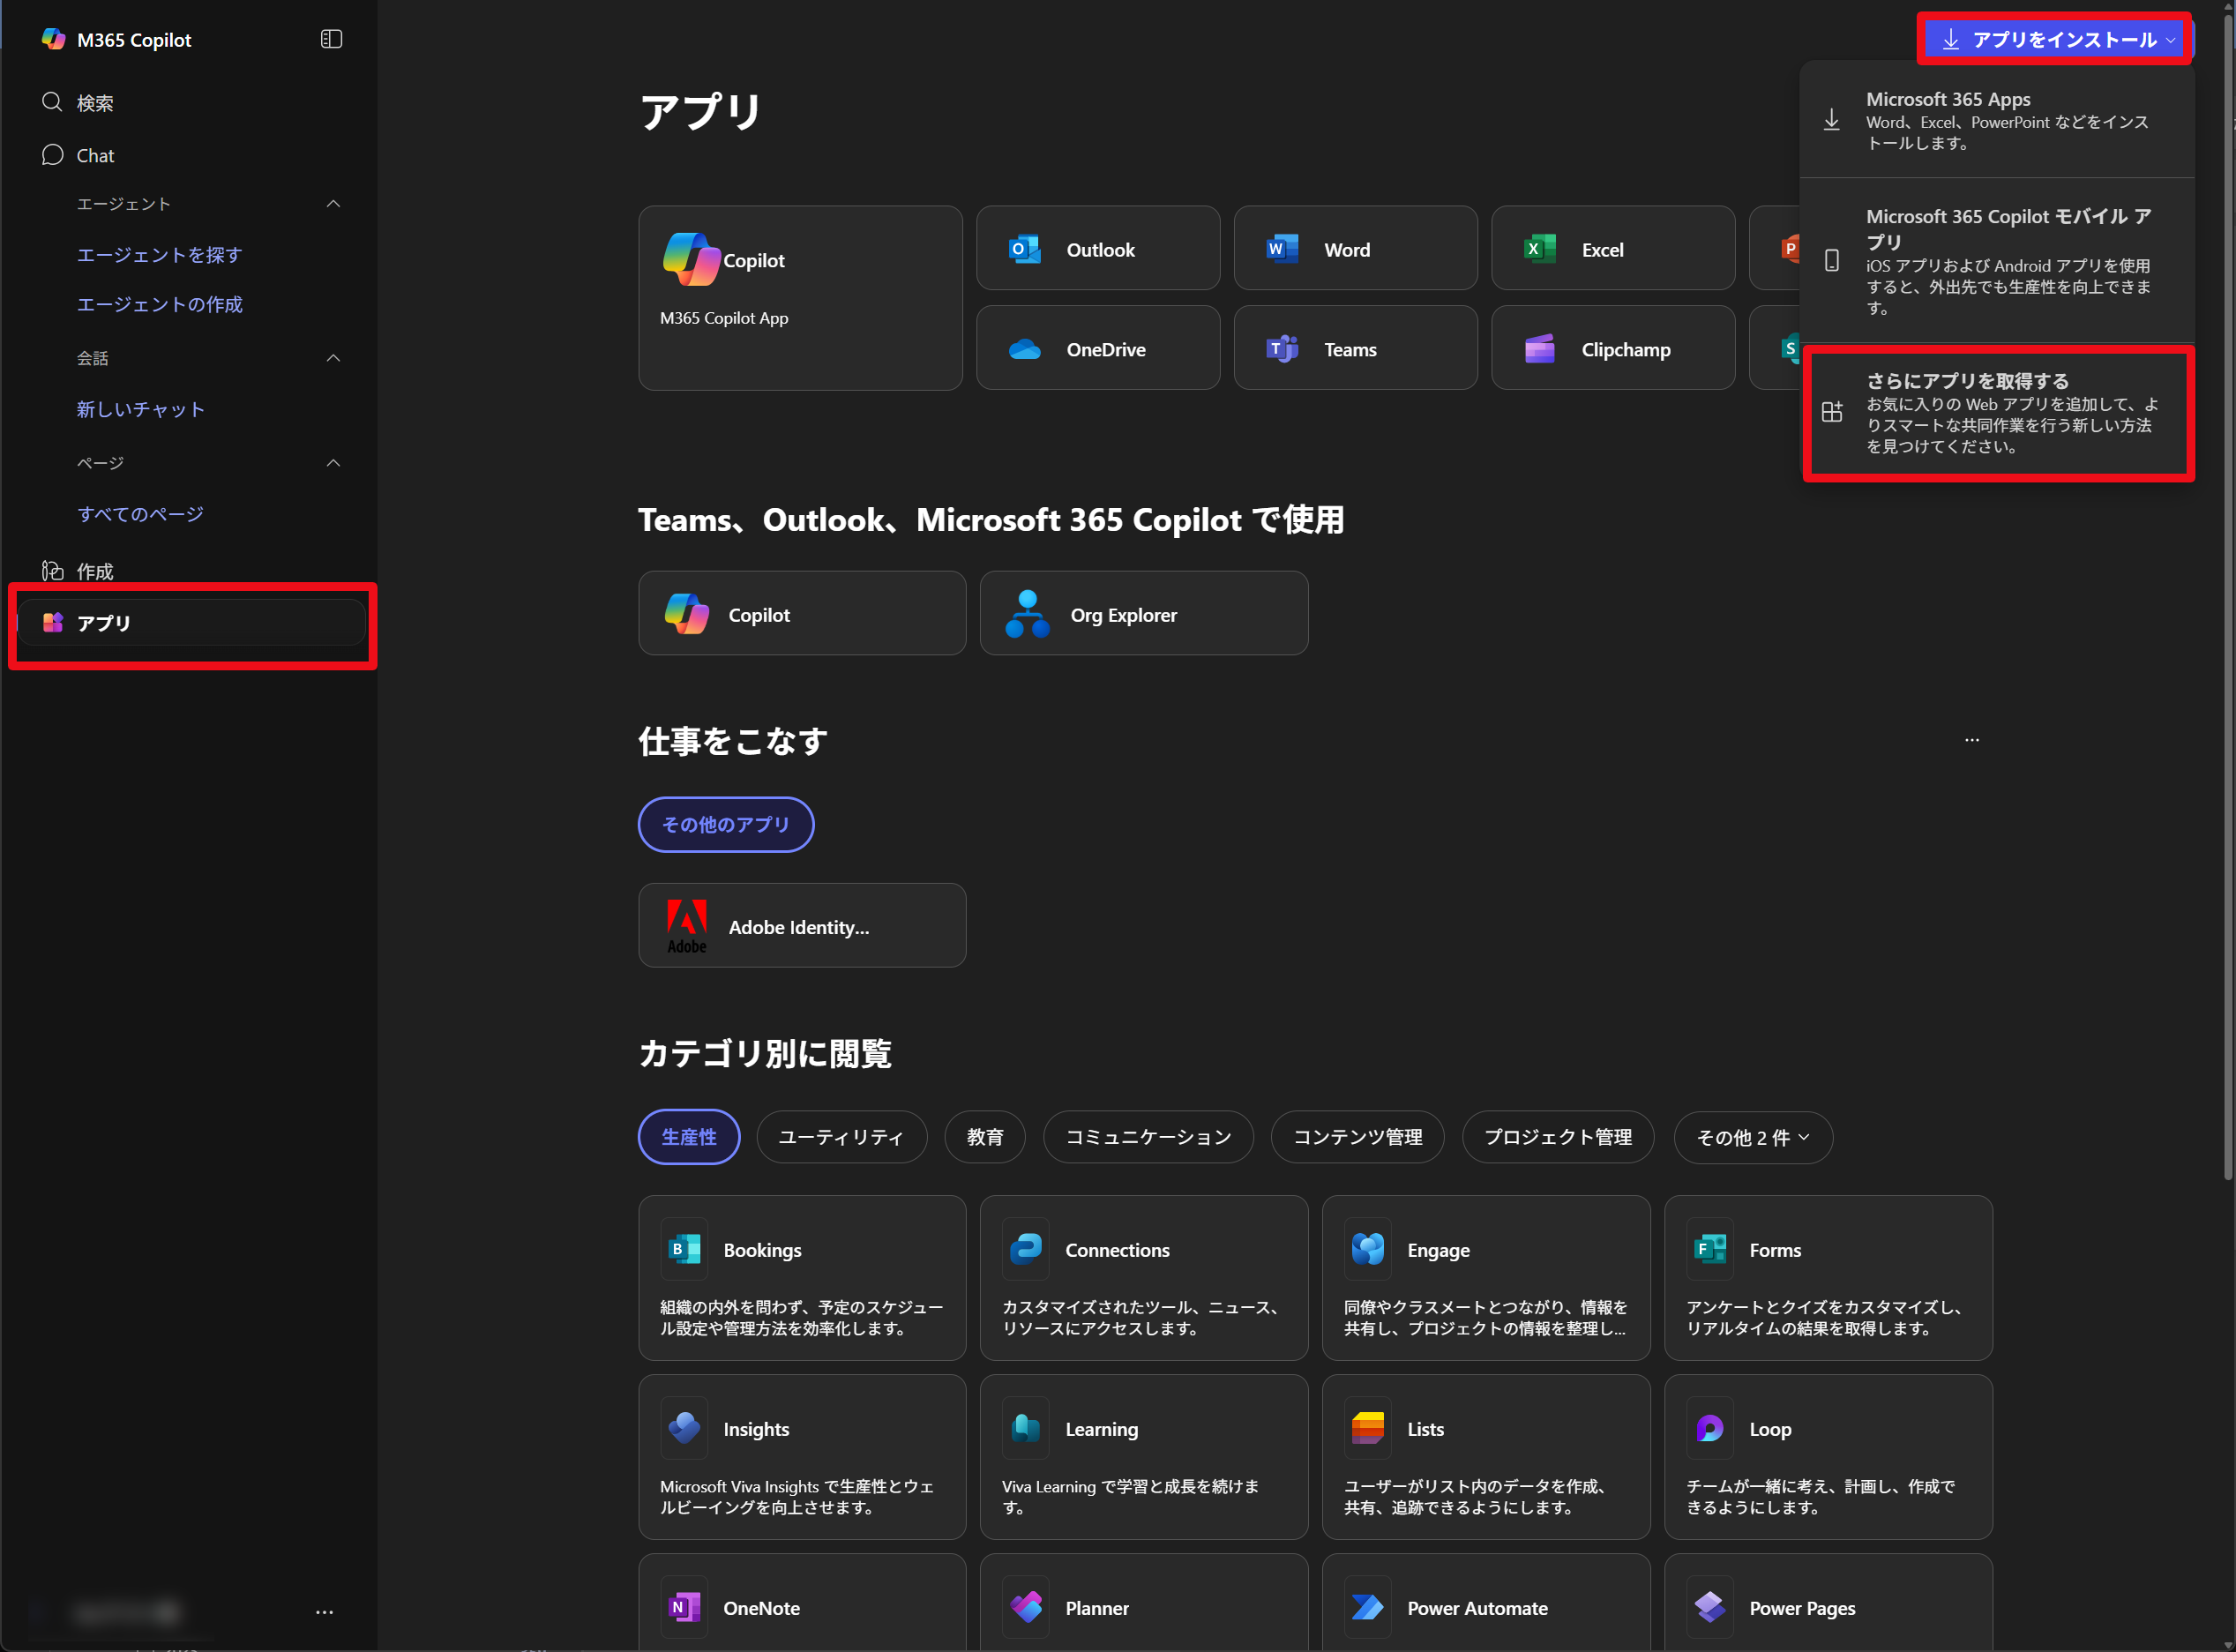Click the Insights app icon

(x=685, y=1428)
